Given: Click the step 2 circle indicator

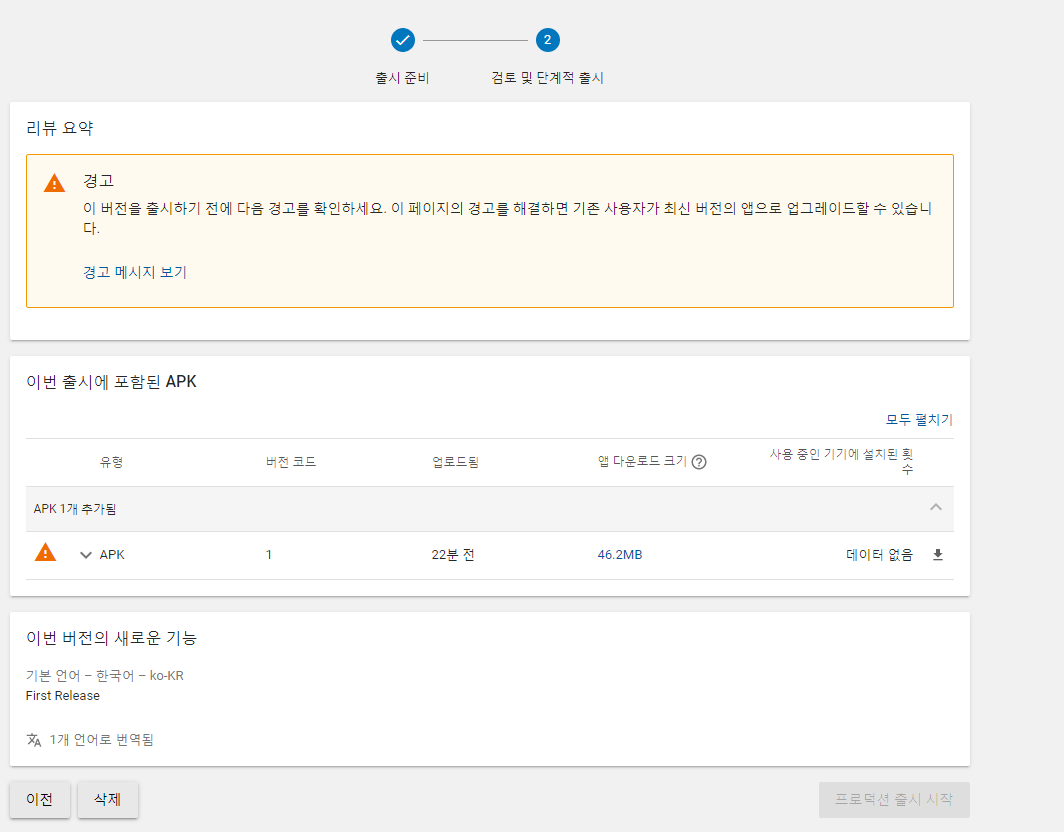Looking at the screenshot, I should pyautogui.click(x=548, y=40).
